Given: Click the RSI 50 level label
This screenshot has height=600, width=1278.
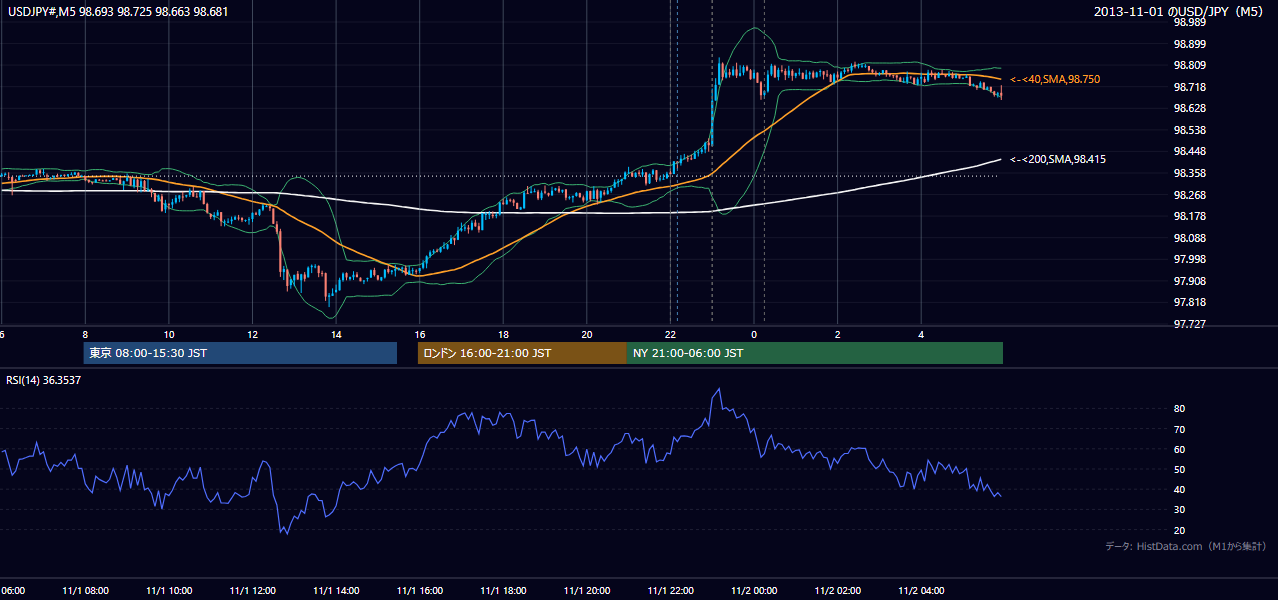Looking at the screenshot, I should pyautogui.click(x=1180, y=469).
